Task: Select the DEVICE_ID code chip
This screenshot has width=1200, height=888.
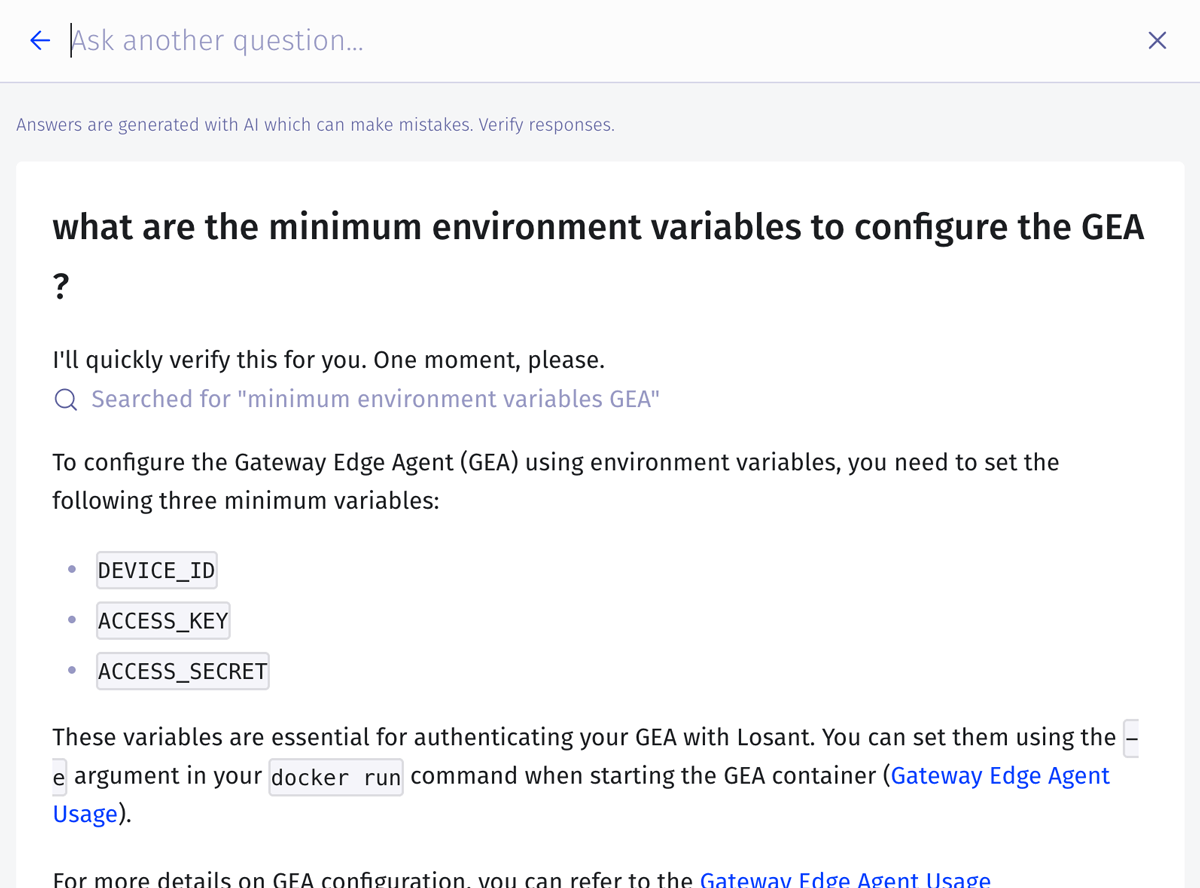Action: (156, 569)
